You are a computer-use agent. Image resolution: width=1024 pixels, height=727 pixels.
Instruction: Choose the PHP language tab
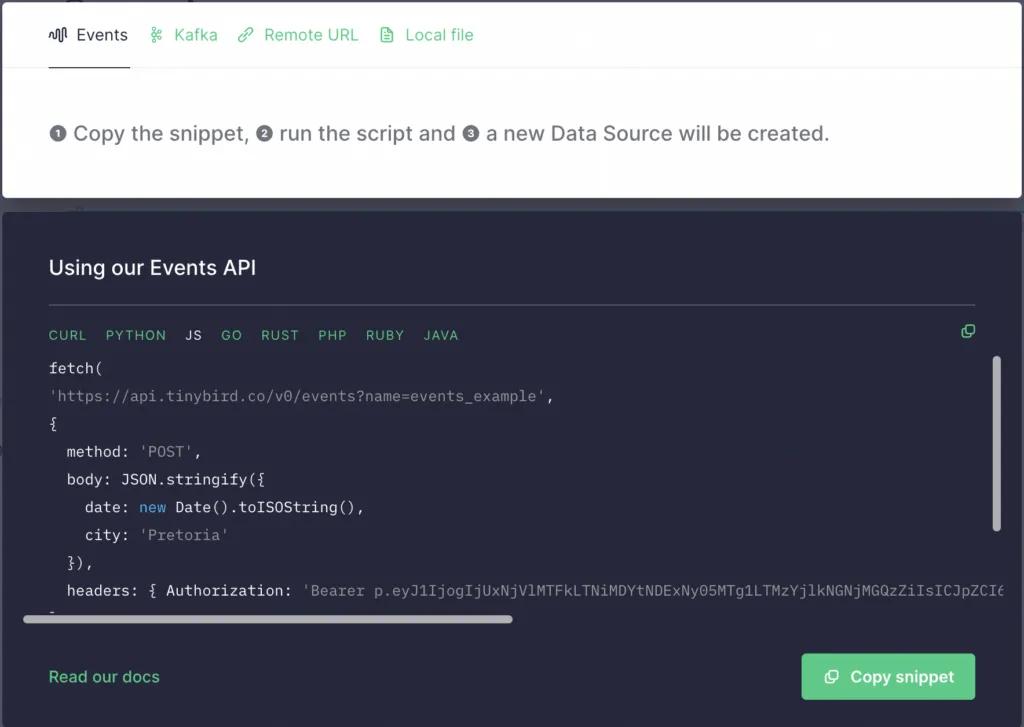click(x=332, y=336)
